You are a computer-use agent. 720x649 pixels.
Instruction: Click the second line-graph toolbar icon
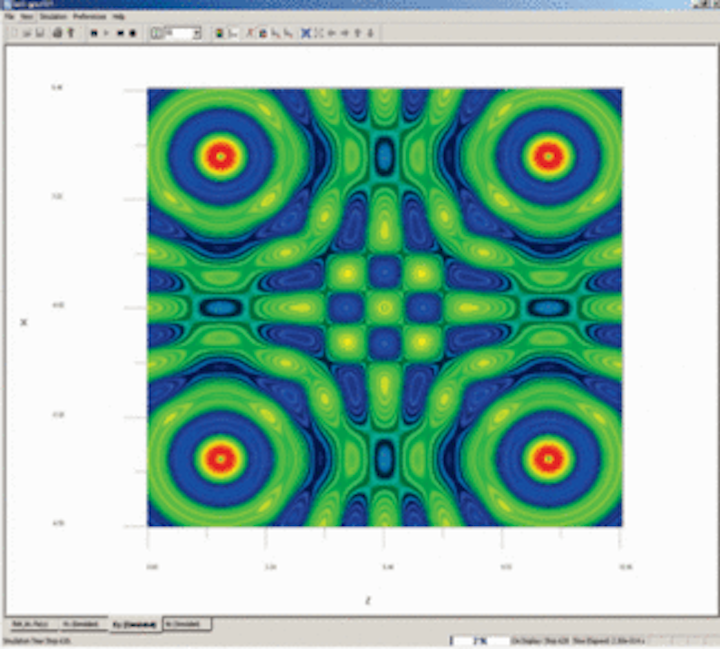click(x=288, y=33)
